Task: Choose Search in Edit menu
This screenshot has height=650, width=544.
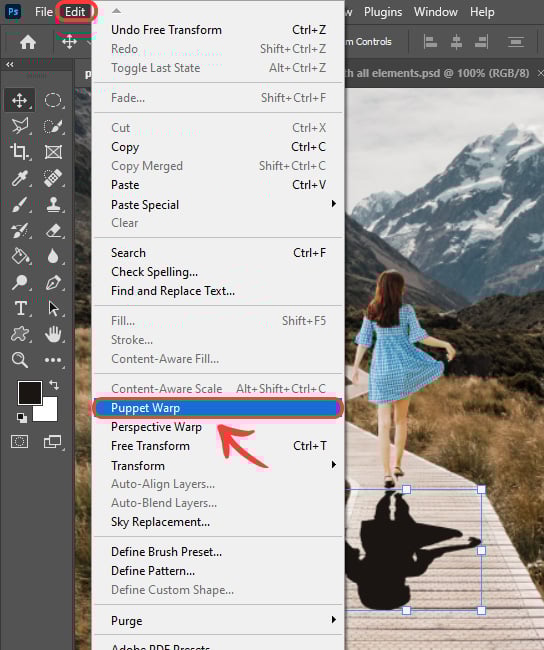Action: 218,253
